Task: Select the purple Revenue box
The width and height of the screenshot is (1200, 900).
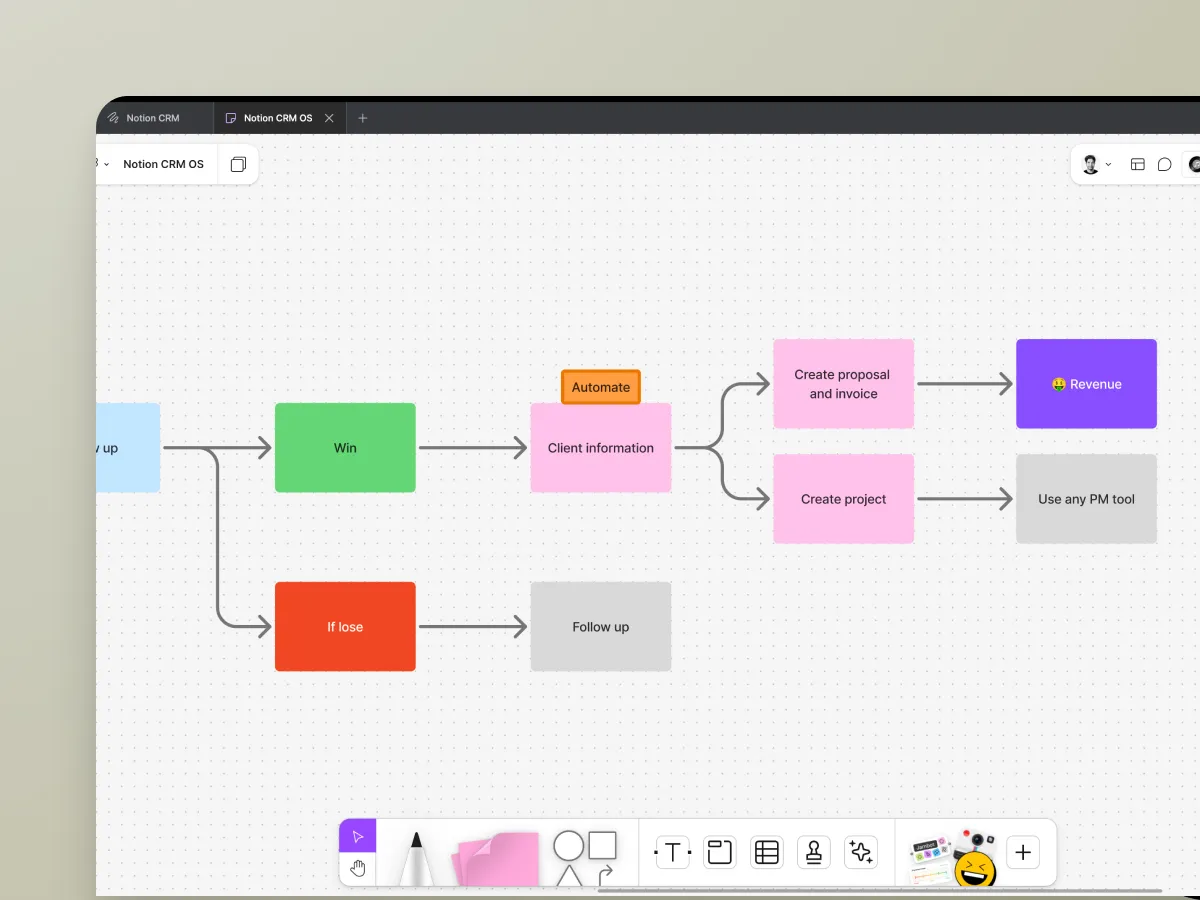Action: 1086,384
